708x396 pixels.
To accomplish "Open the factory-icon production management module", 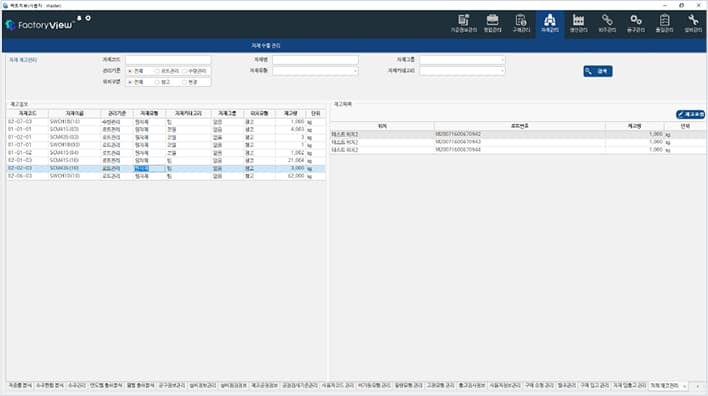I will coord(578,23).
